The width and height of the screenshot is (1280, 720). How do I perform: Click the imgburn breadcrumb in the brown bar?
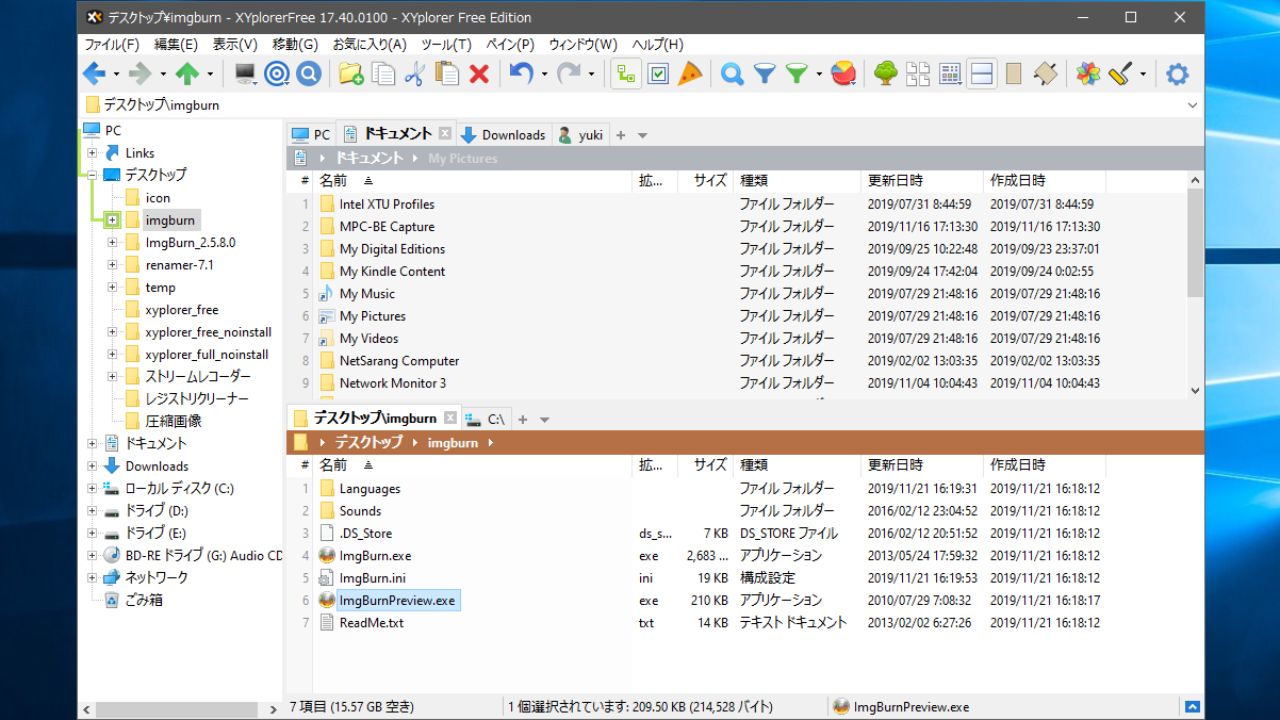452,442
